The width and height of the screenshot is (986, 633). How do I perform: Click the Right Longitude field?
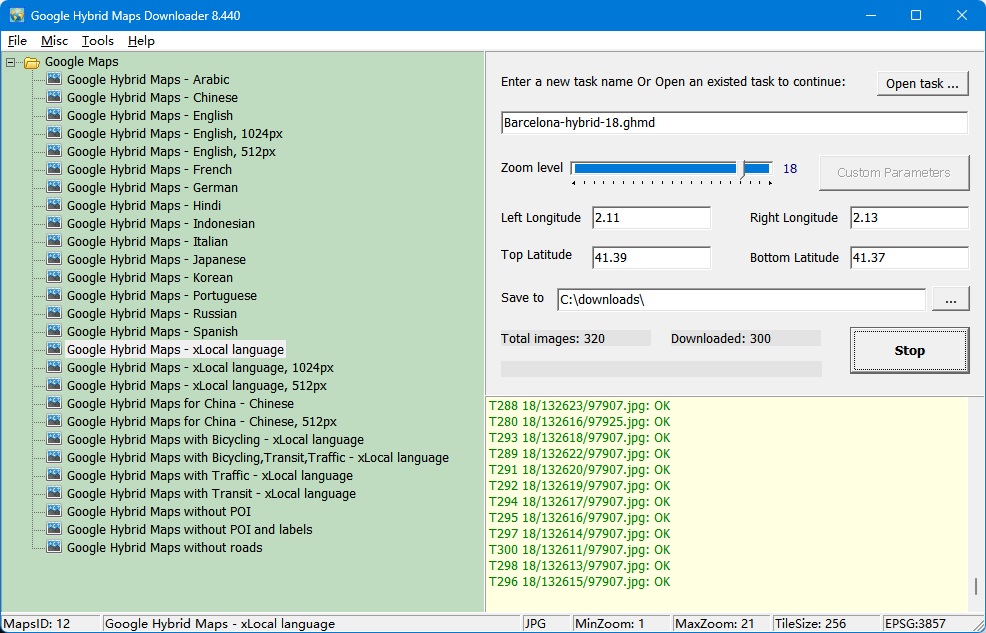[x=909, y=217]
